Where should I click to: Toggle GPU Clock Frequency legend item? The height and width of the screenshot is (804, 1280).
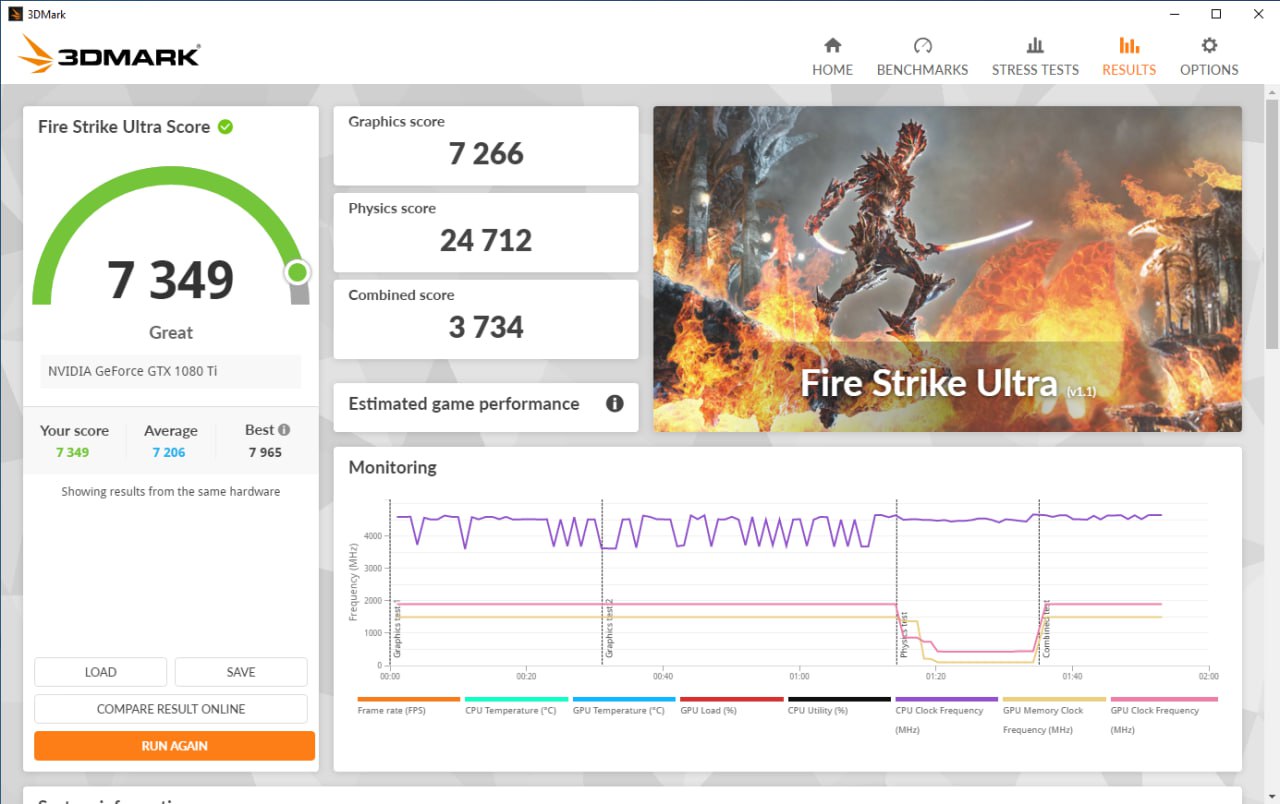click(1164, 716)
